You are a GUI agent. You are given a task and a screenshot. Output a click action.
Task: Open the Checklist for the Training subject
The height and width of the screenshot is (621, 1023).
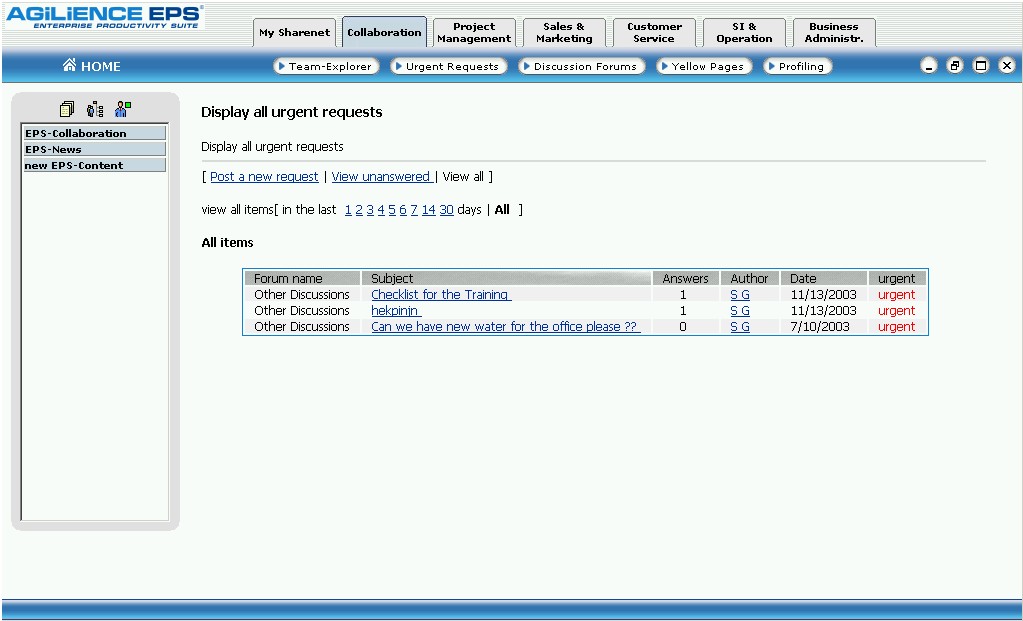coord(440,295)
